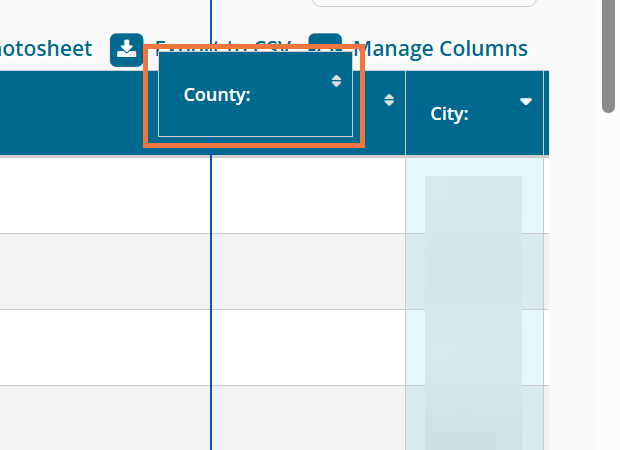Screen dimensions: 620x450
Task: Click sort arrows on dragged County header
Action: point(336,81)
